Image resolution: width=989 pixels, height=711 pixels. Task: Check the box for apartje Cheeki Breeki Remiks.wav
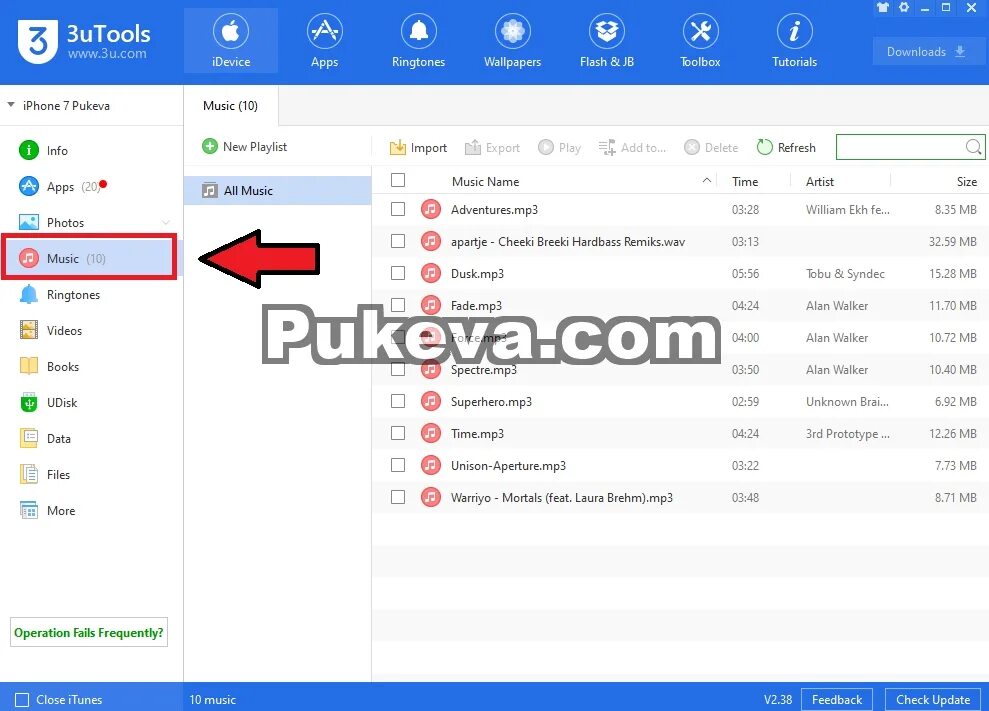point(397,241)
